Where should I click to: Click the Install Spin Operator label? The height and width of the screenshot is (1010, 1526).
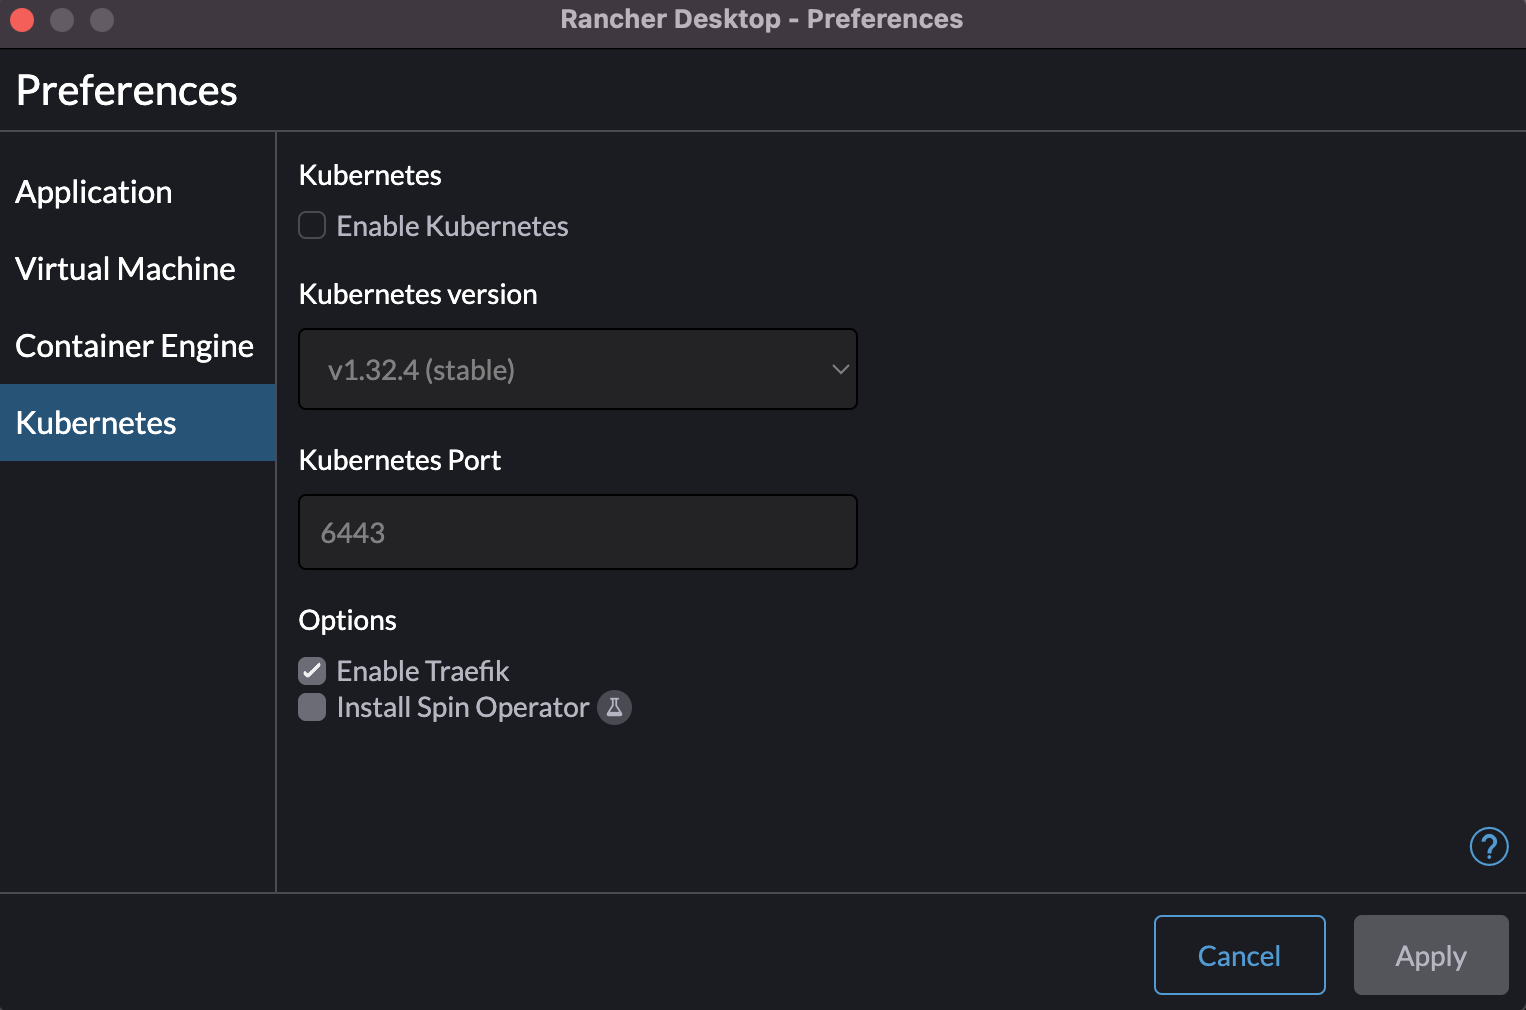(463, 708)
